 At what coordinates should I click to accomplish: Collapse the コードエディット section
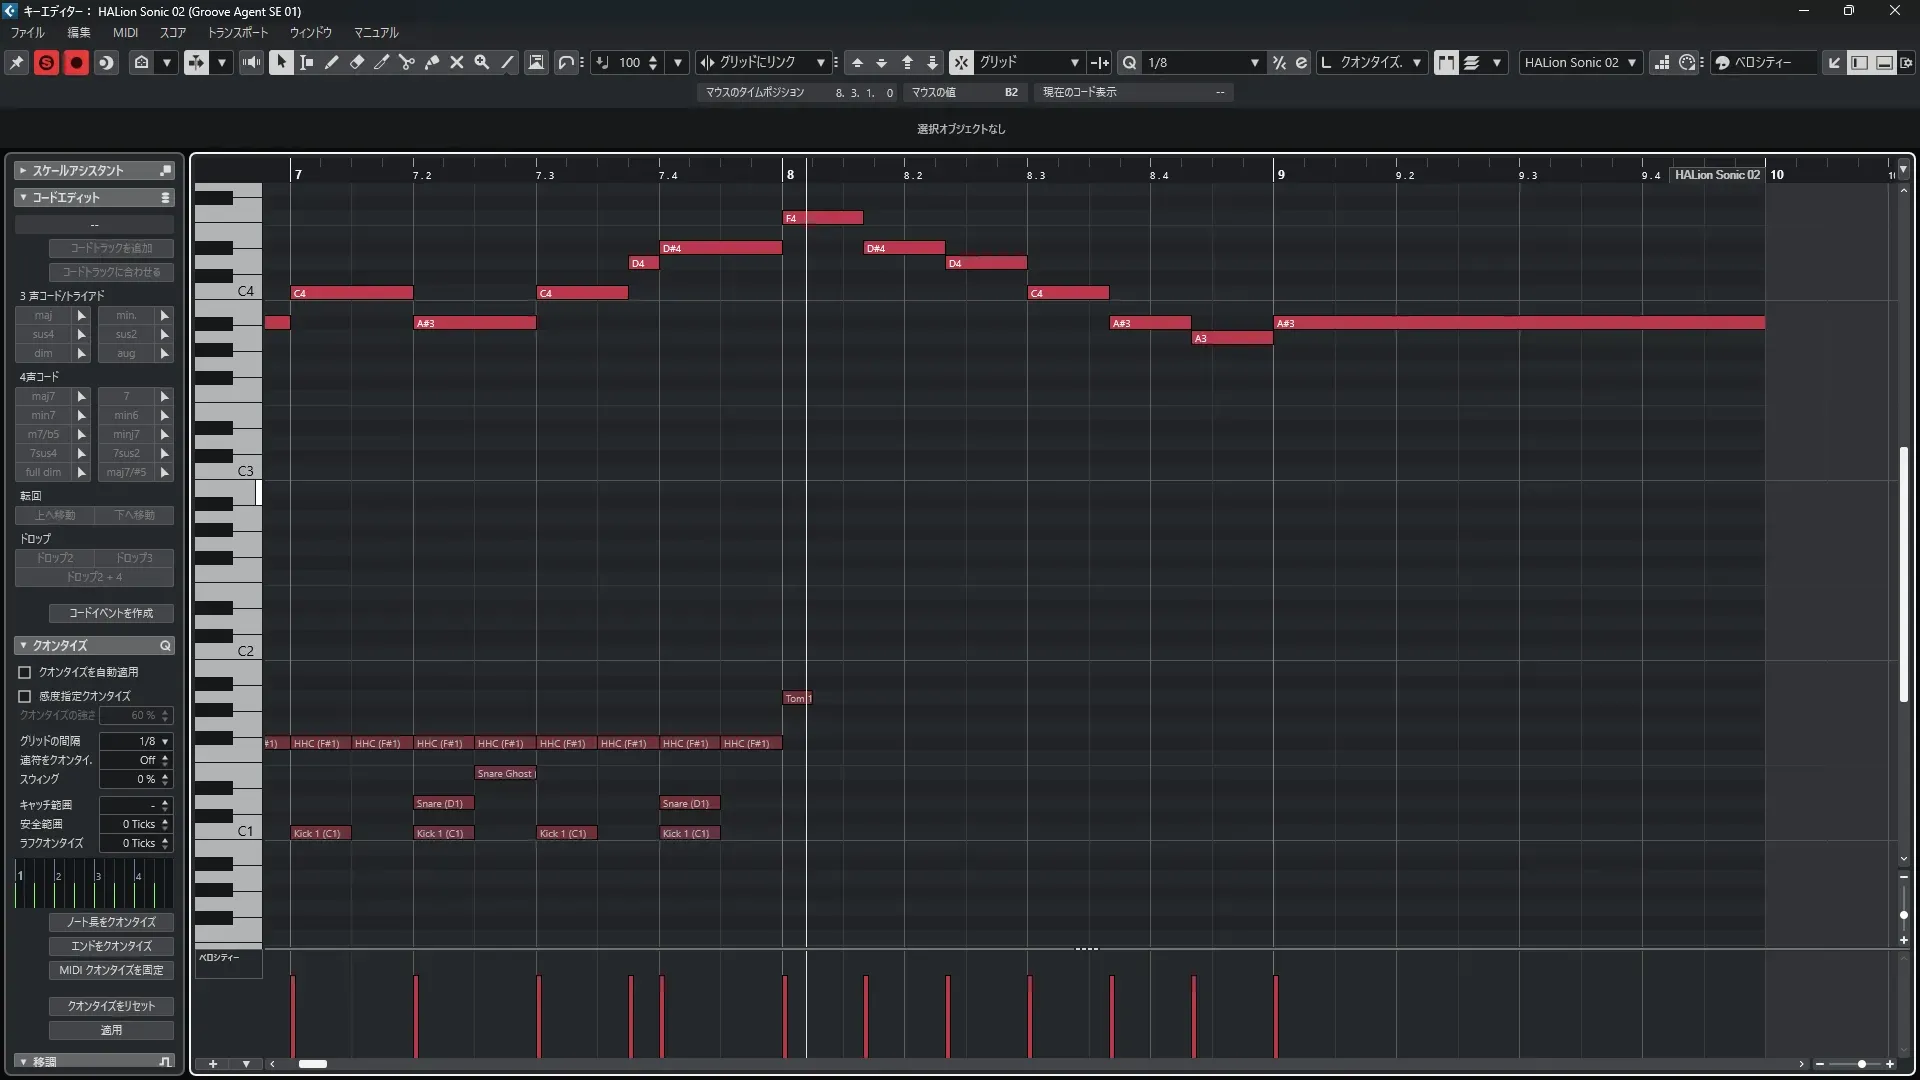click(x=23, y=198)
